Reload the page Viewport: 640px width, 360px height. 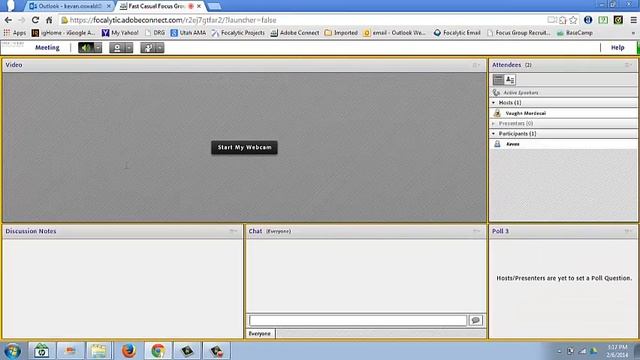[x=36, y=20]
